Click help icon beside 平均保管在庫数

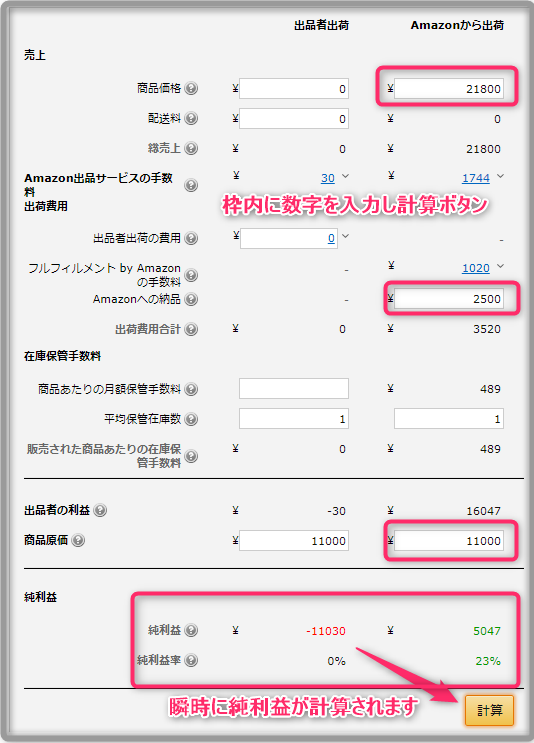pos(191,419)
